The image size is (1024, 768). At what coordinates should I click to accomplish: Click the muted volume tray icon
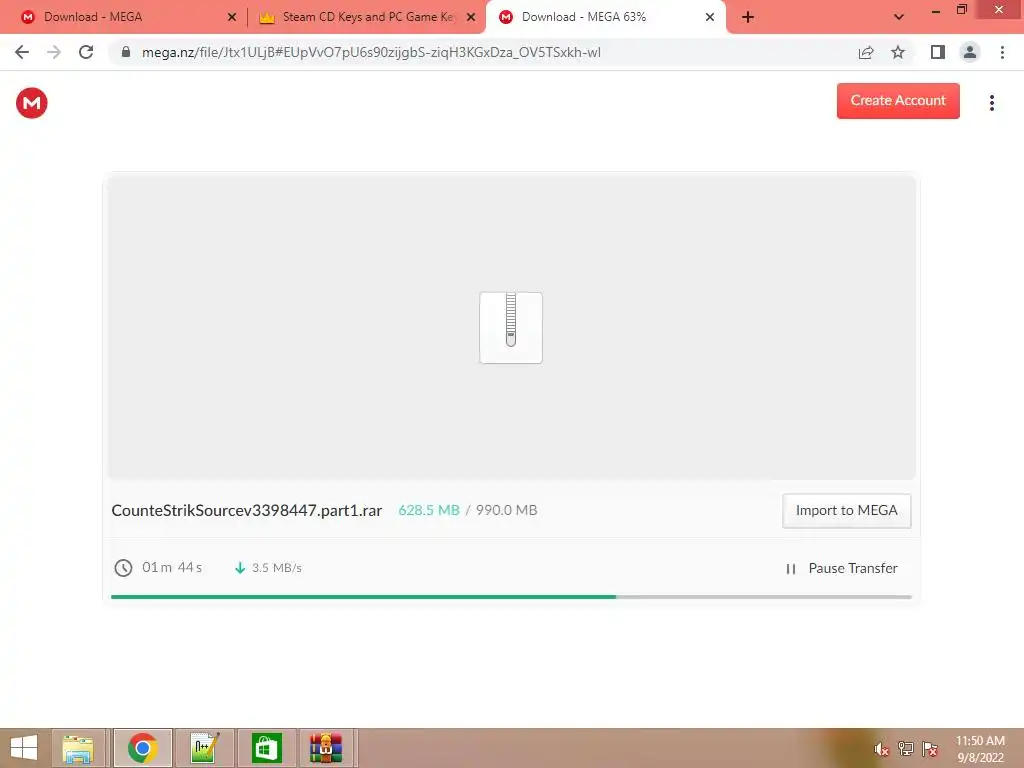(881, 749)
